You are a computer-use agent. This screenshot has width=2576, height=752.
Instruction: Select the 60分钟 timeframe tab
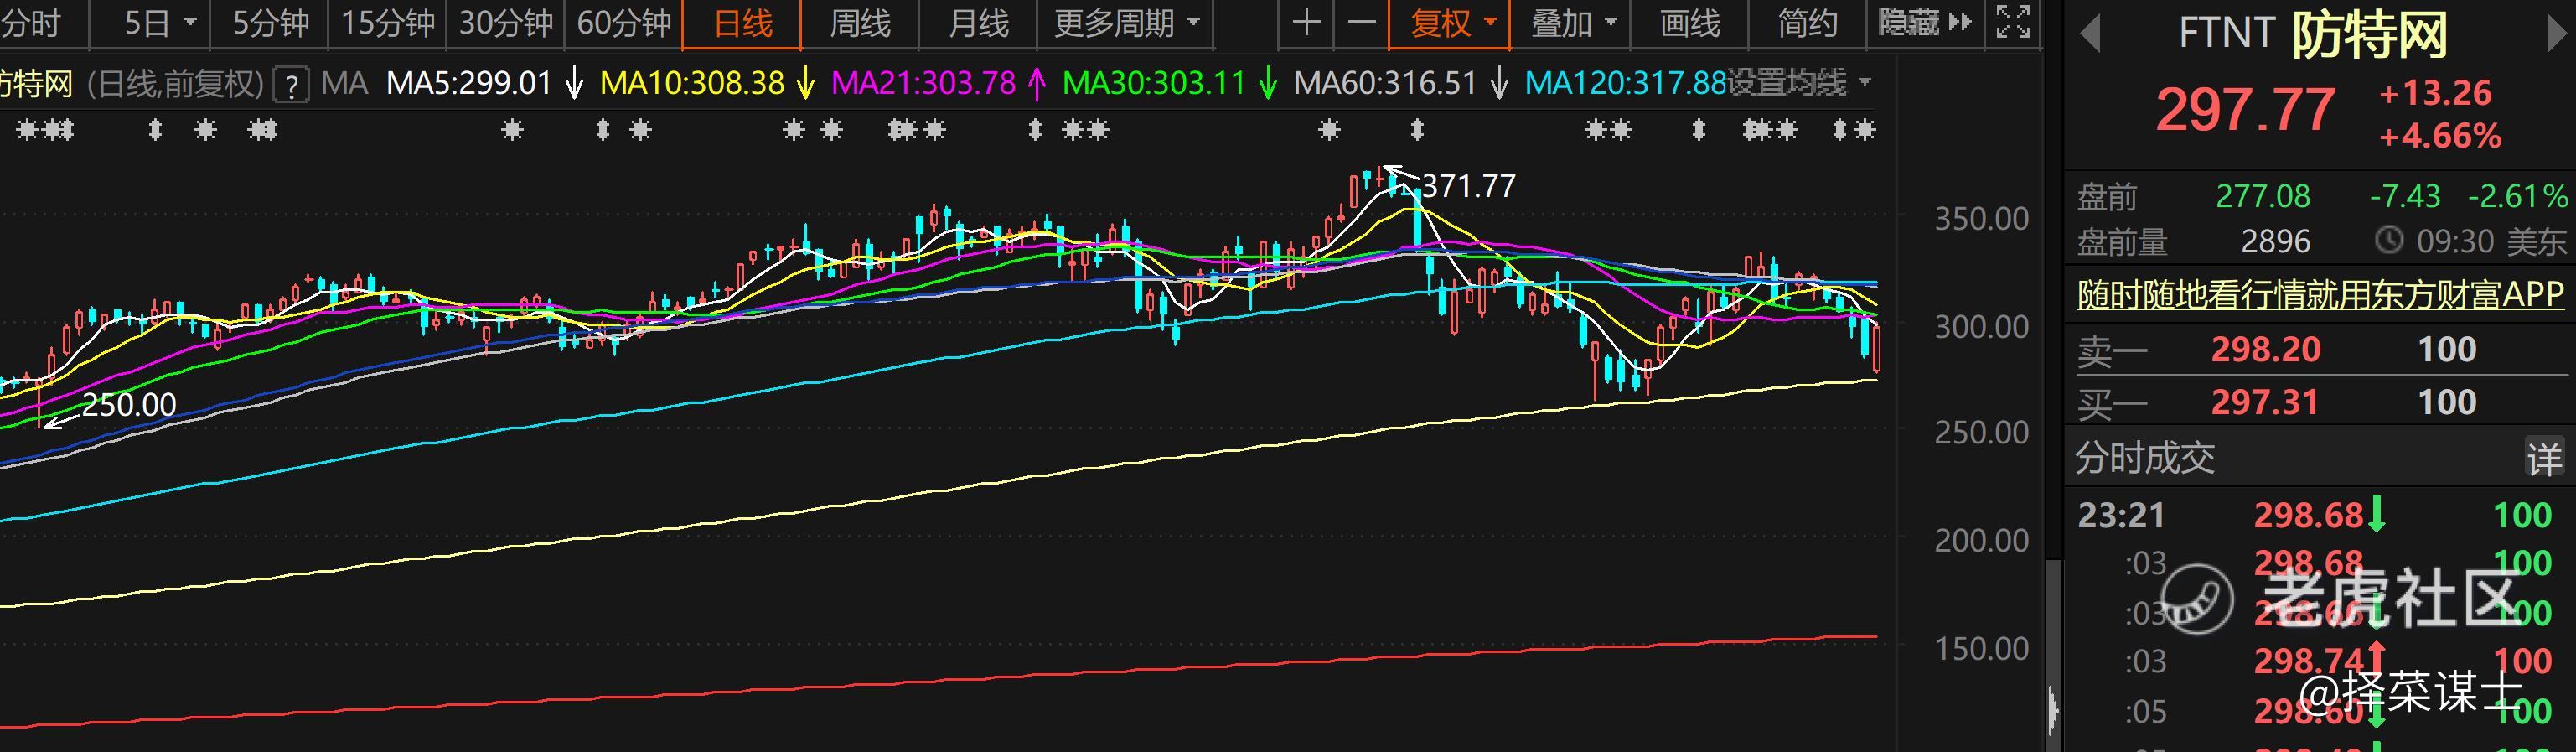click(624, 23)
